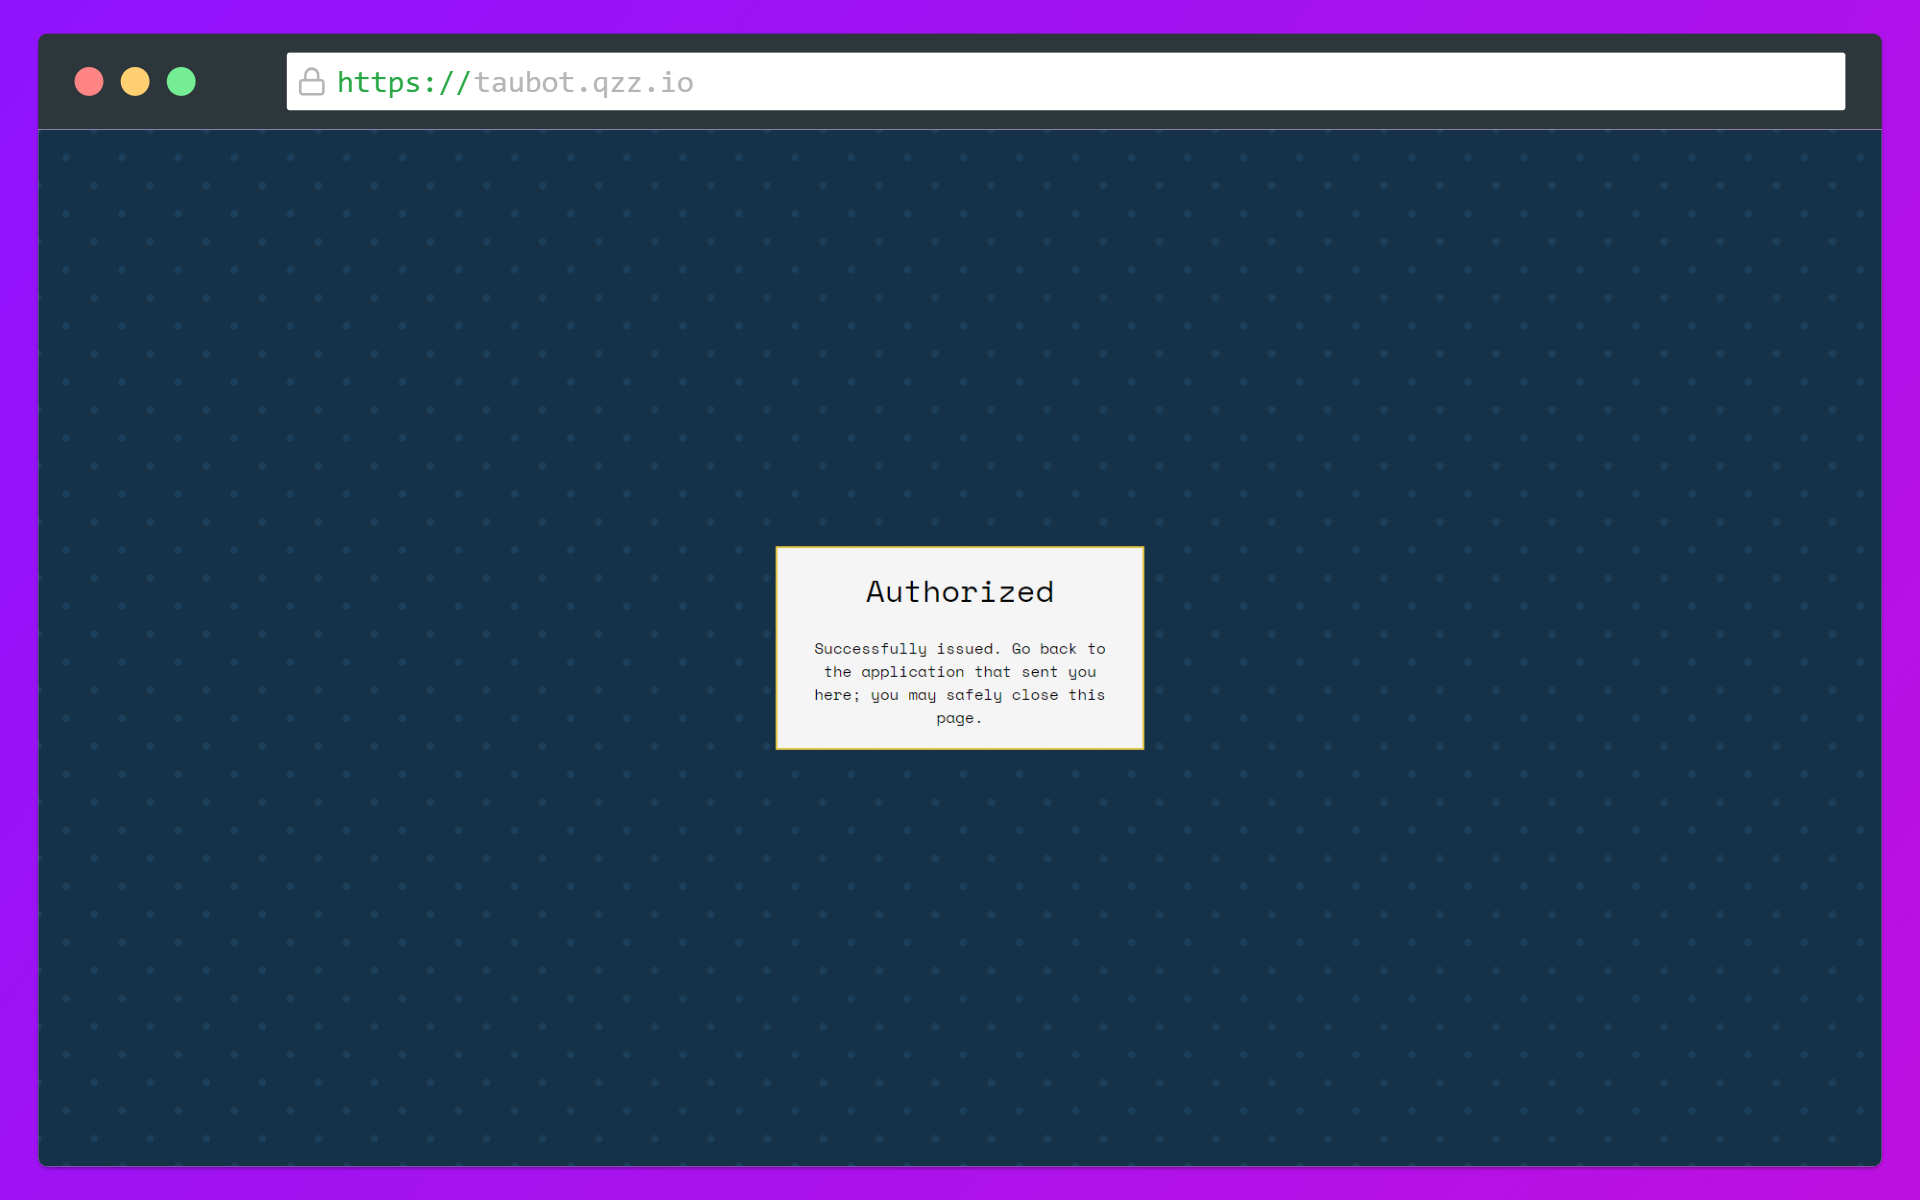Click the yellow traffic-light window control

click(x=135, y=81)
